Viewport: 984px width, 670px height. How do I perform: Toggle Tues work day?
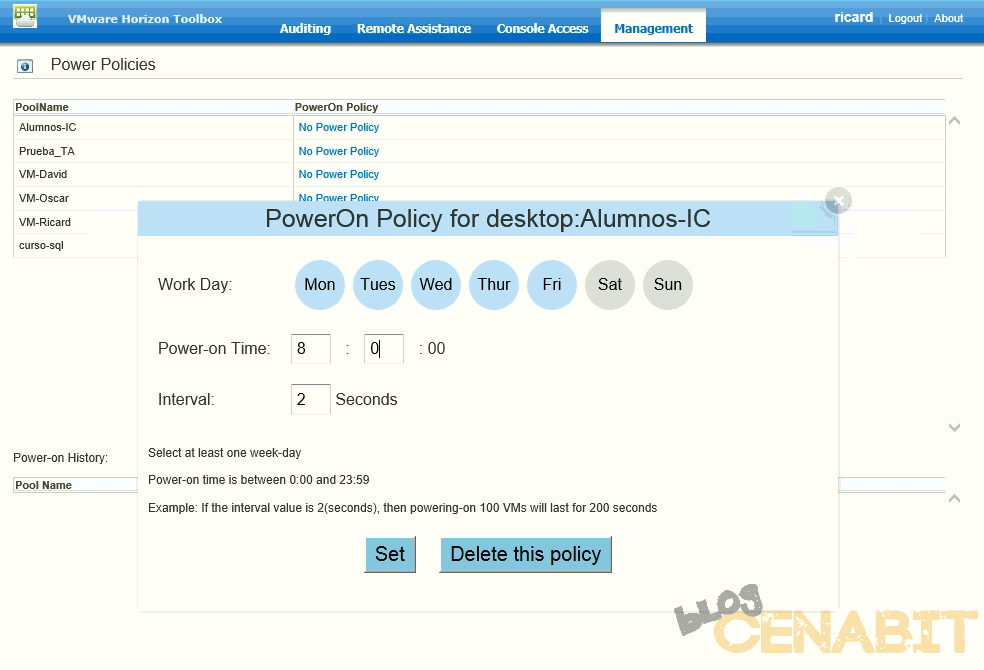378,285
